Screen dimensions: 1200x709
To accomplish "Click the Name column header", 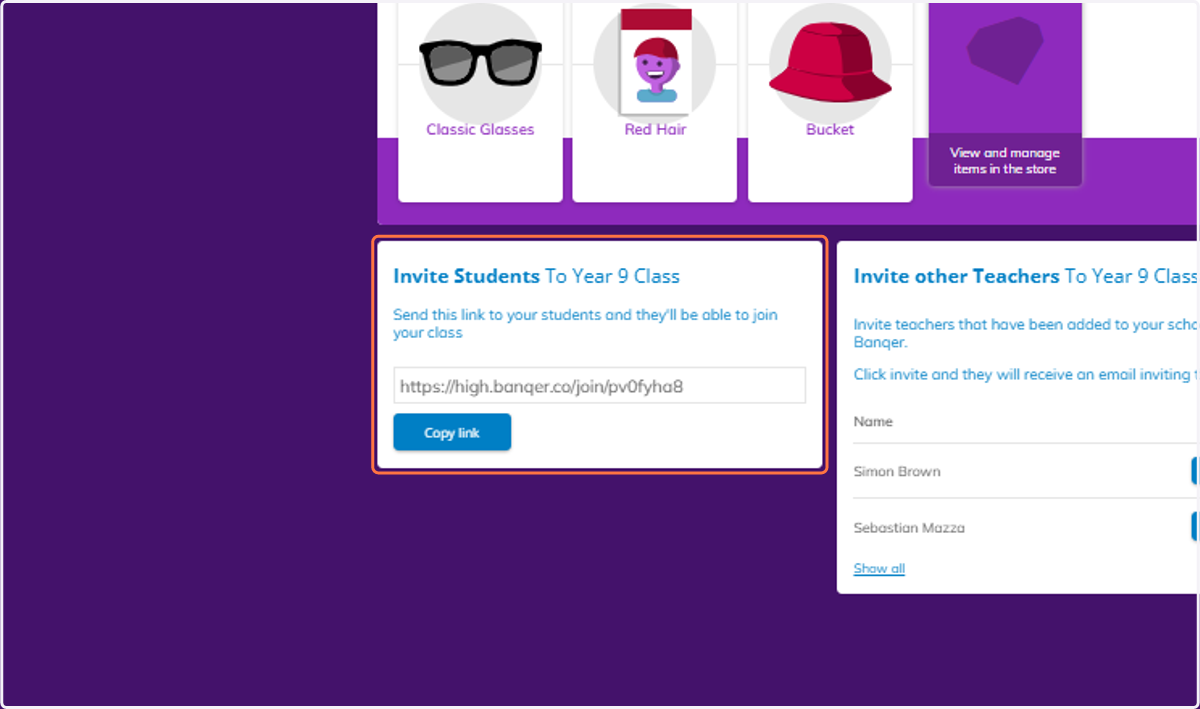I will (x=873, y=421).
